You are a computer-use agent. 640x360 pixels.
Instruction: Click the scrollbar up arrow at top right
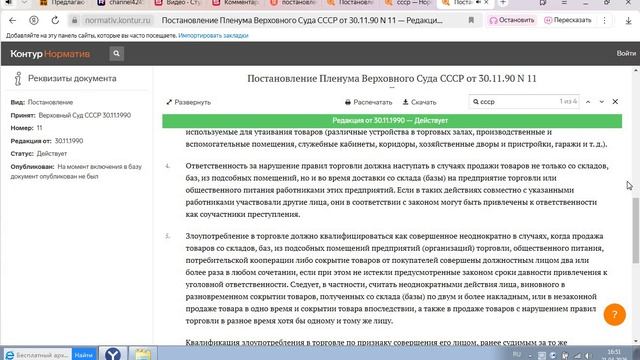(x=636, y=71)
